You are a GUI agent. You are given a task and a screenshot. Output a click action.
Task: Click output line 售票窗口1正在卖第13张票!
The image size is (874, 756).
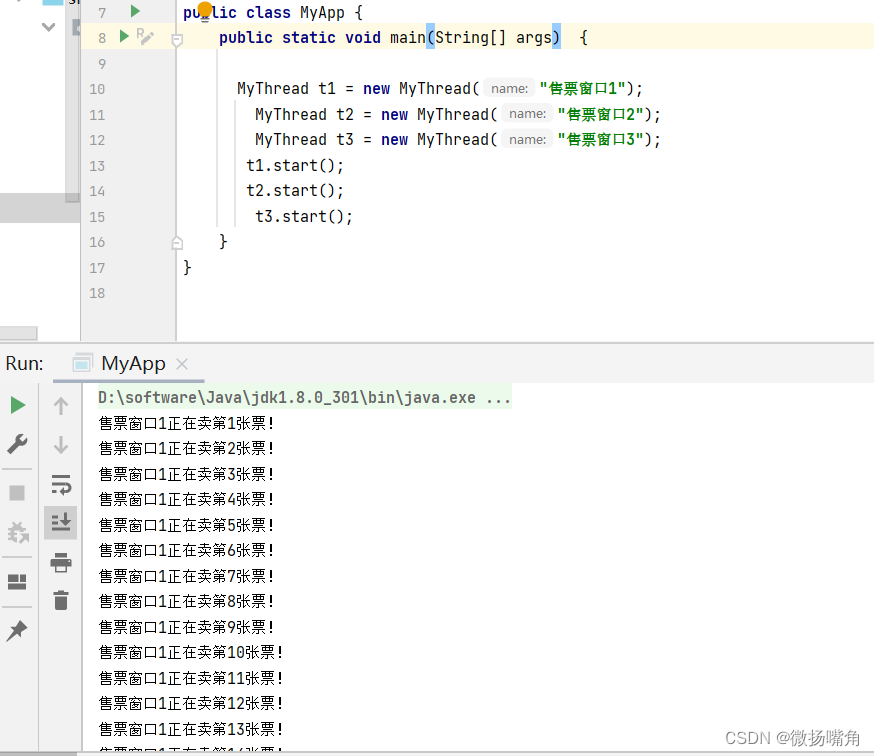[x=191, y=729]
